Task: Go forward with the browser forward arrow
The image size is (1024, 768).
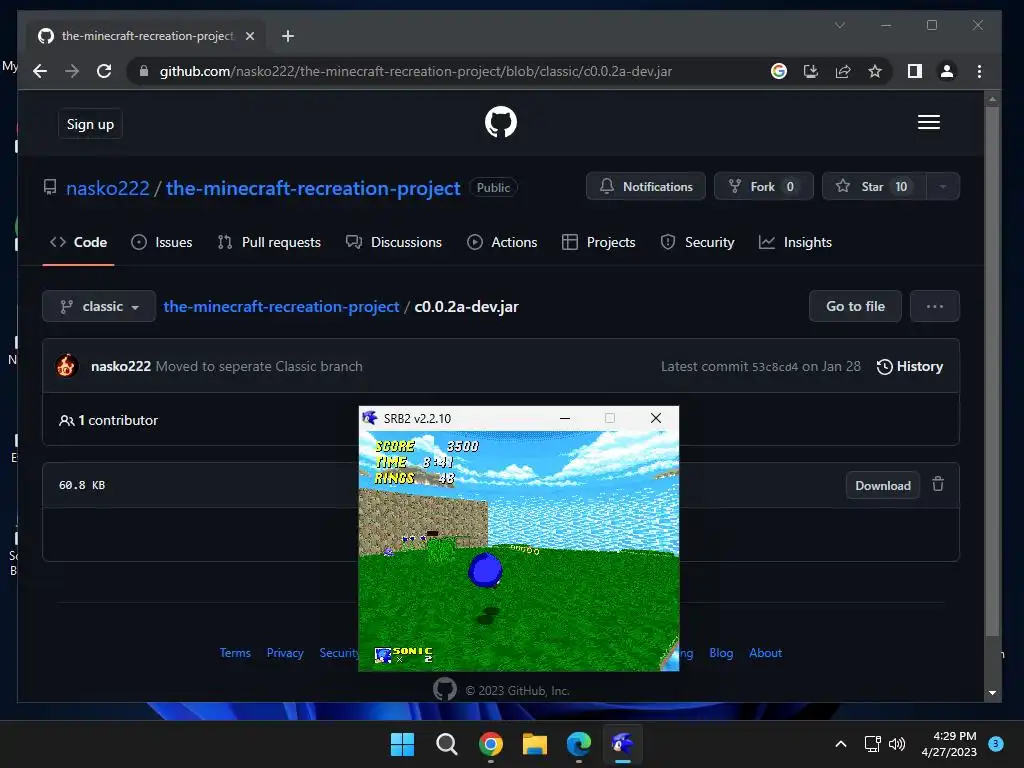Action: [72, 71]
